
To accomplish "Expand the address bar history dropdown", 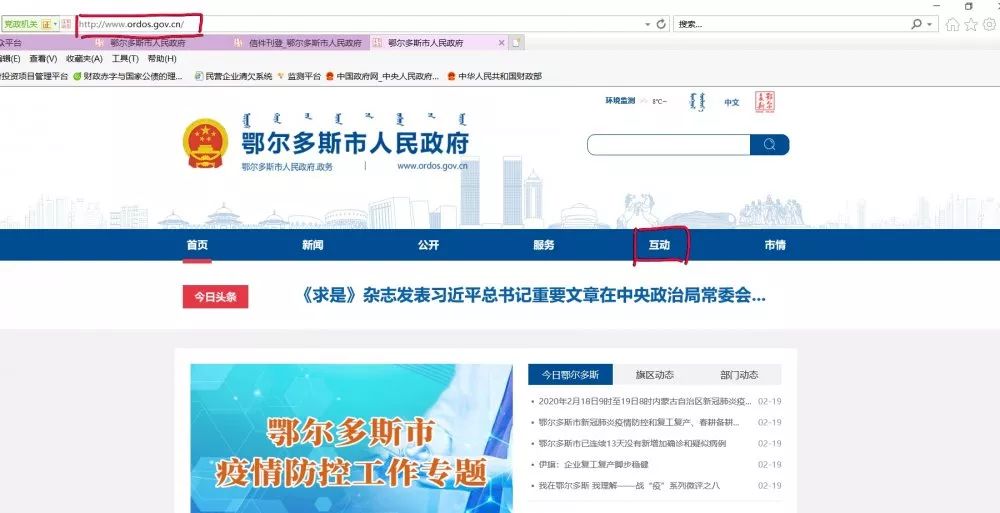I will point(647,24).
